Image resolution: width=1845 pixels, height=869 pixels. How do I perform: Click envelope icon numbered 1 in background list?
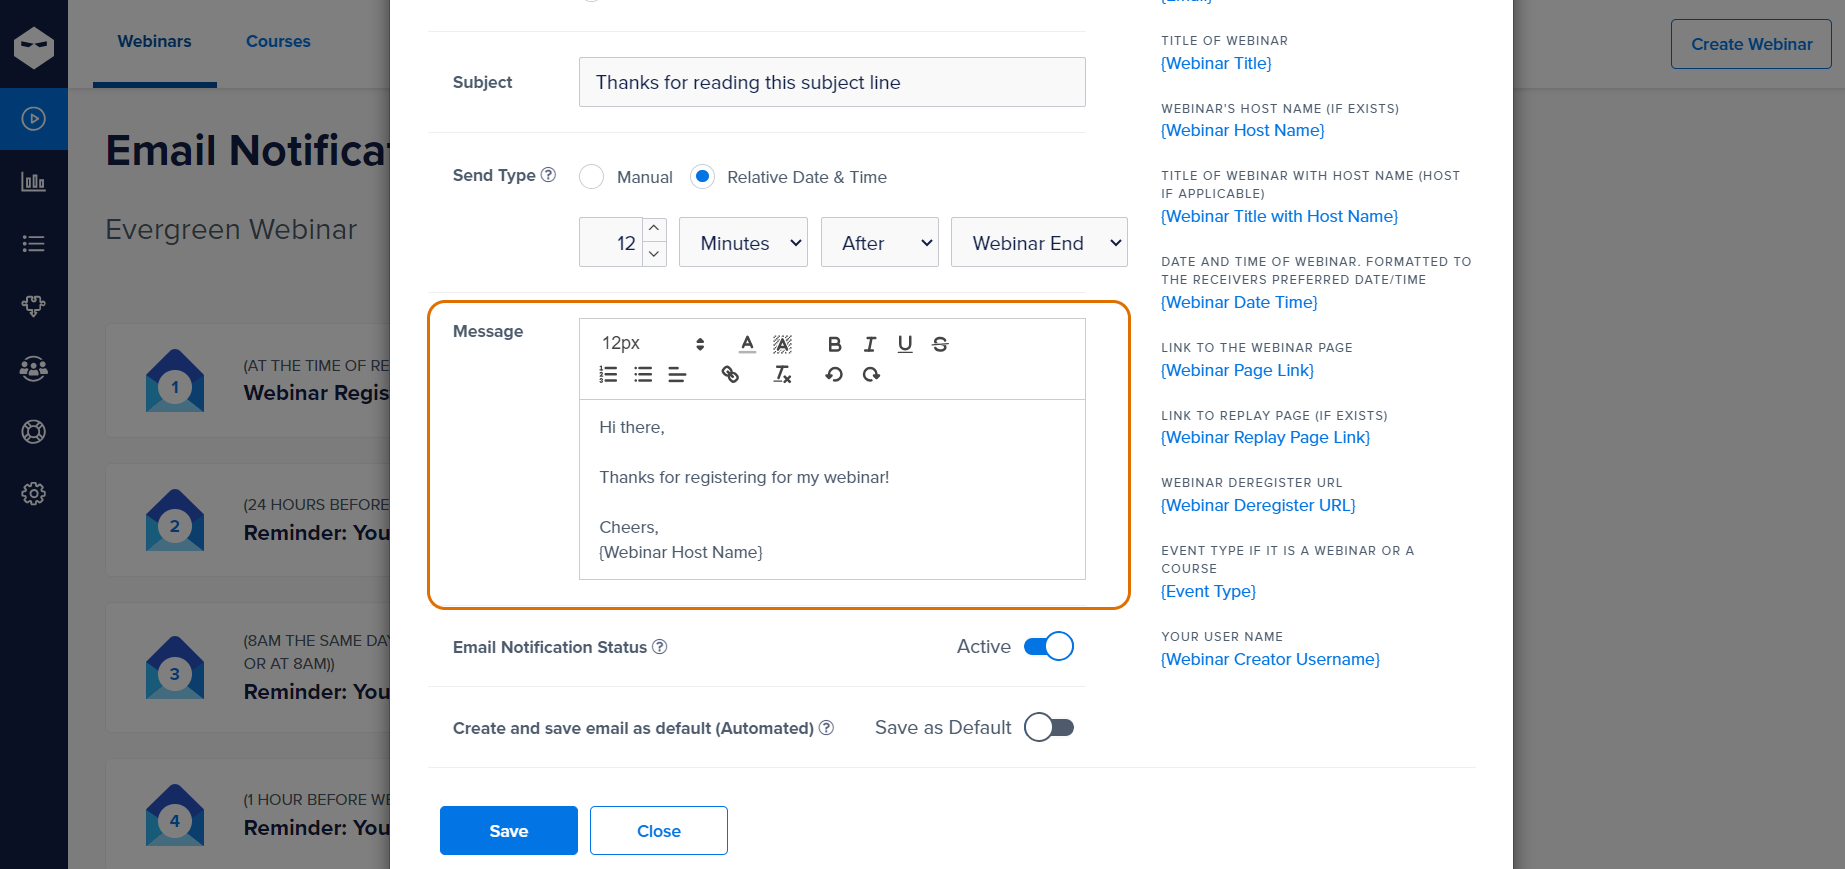[175, 382]
